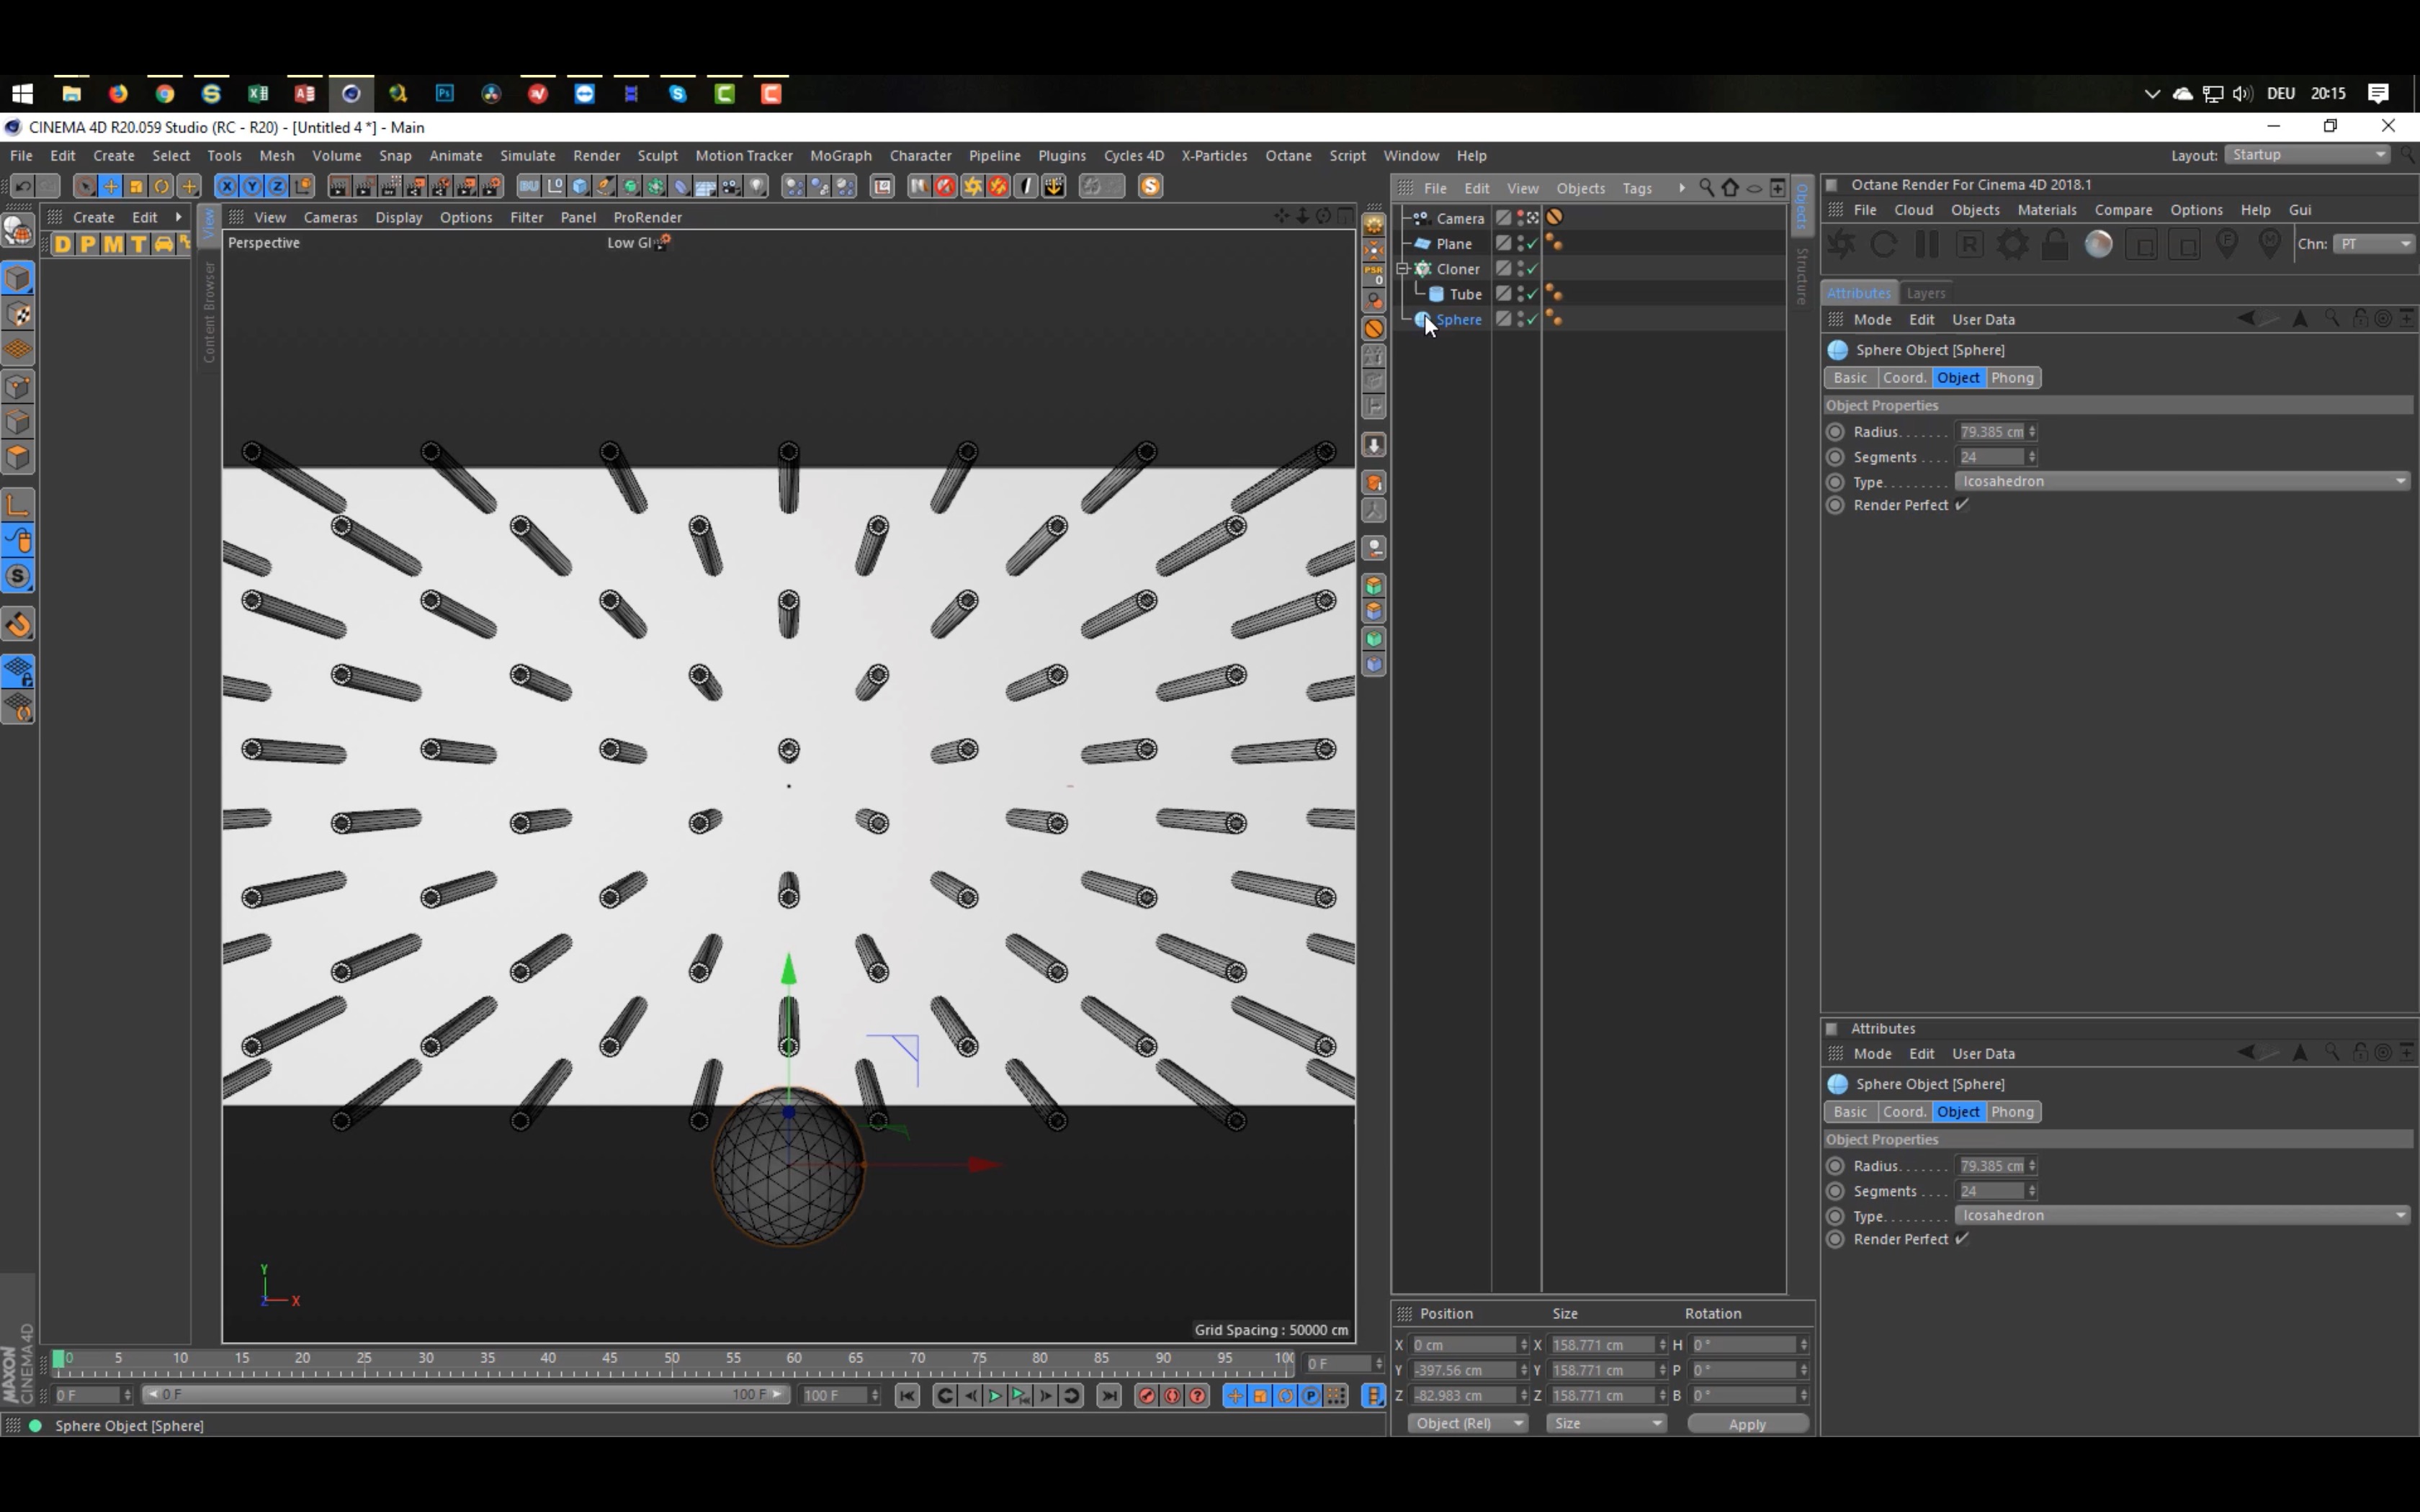Add a Cube primitive from toolbar
Screen dimensions: 2420x1512
(x=580, y=186)
